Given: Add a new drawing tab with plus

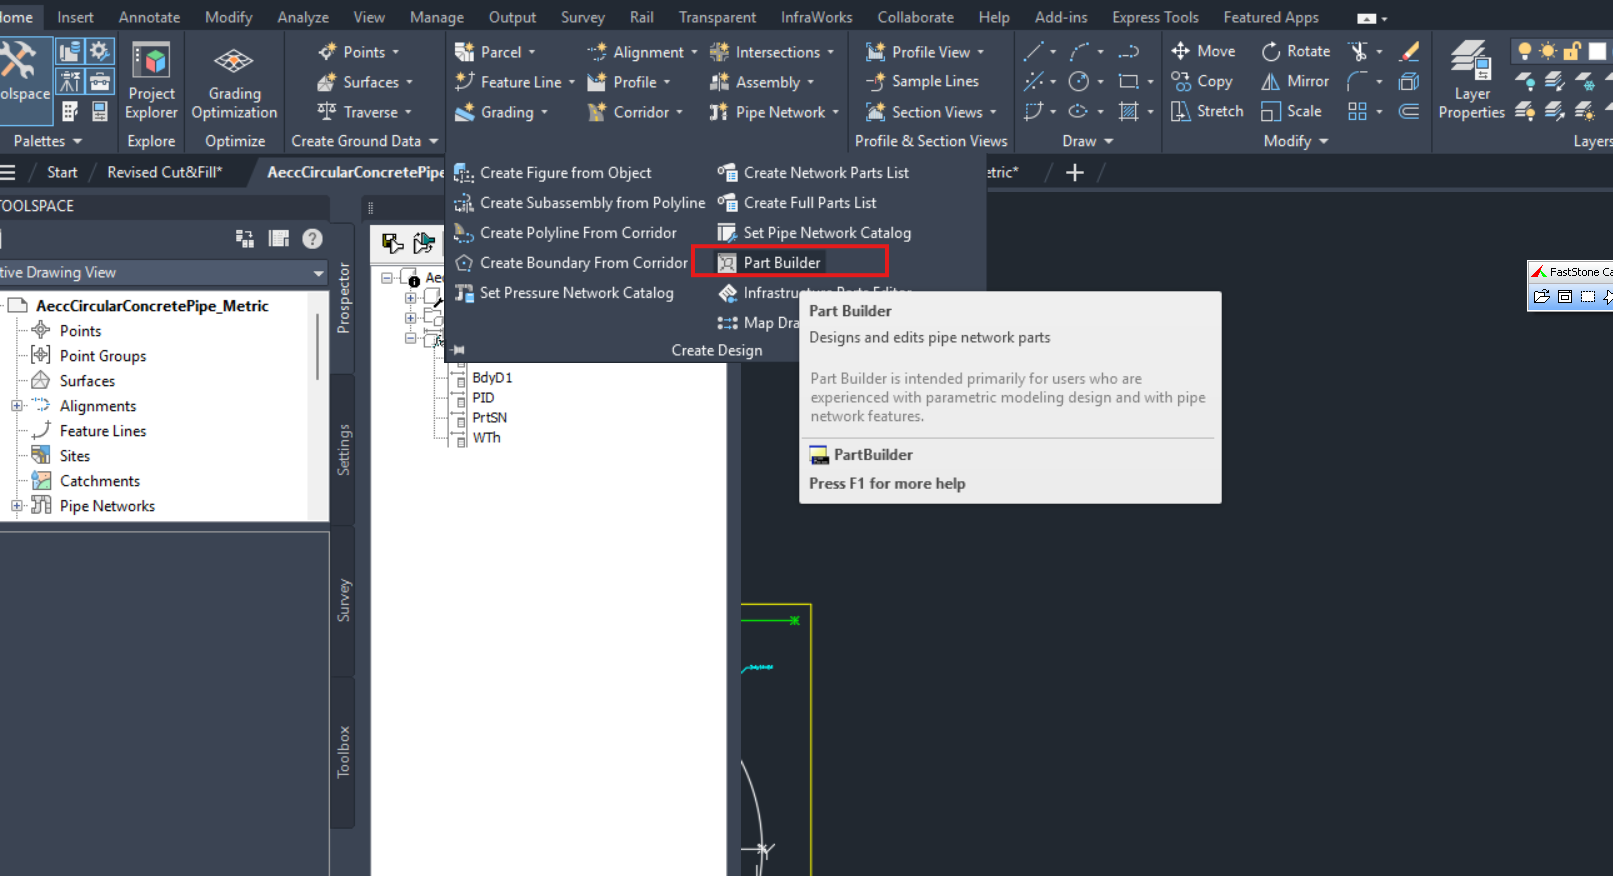Looking at the screenshot, I should [1075, 172].
